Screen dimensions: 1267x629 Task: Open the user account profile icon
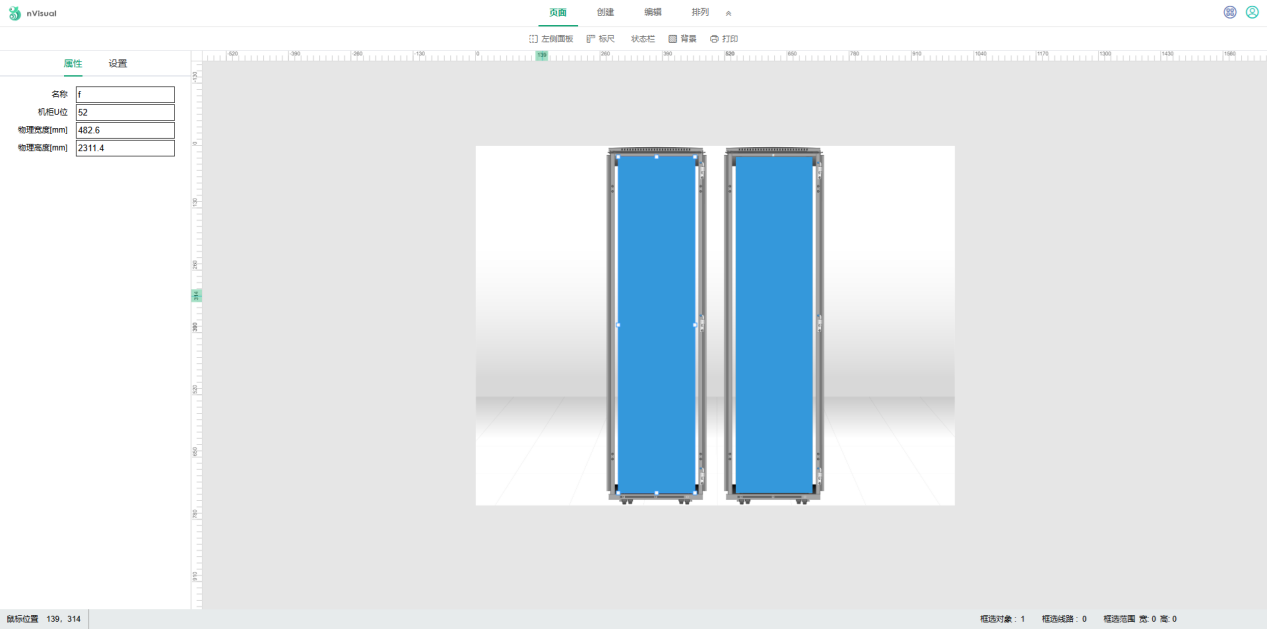[1252, 12]
